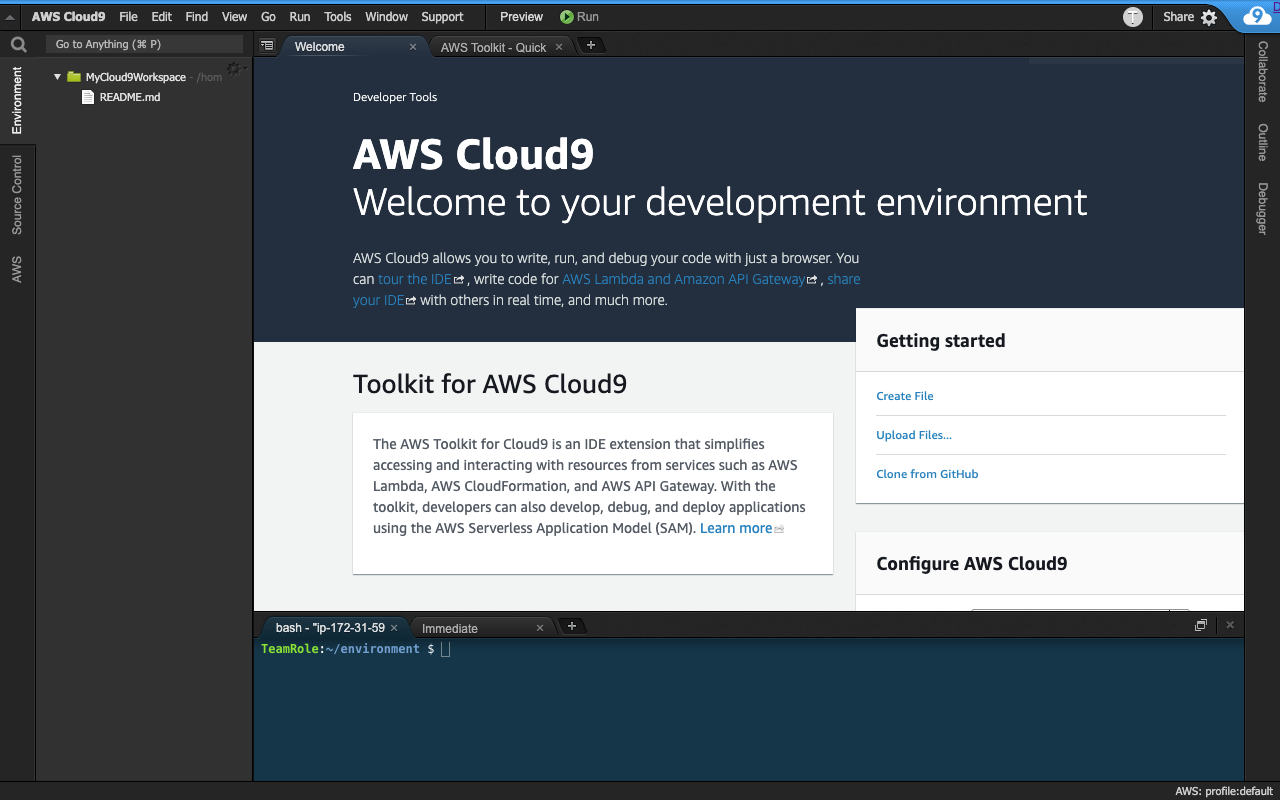The height and width of the screenshot is (800, 1280).
Task: Close the AWS Toolkit - Quick tab
Action: coord(559,47)
